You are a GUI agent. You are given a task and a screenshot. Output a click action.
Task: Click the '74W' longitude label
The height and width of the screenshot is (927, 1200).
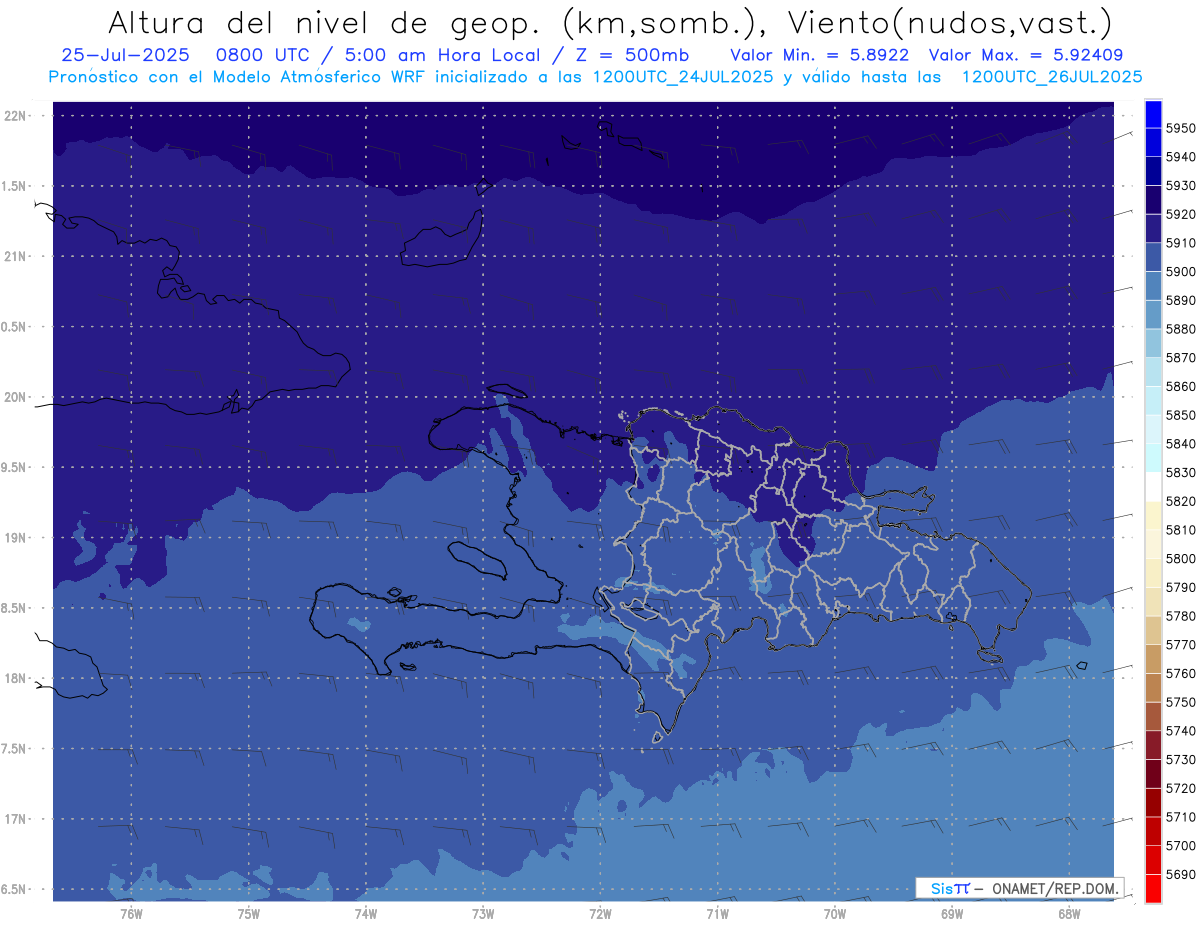coord(366,913)
